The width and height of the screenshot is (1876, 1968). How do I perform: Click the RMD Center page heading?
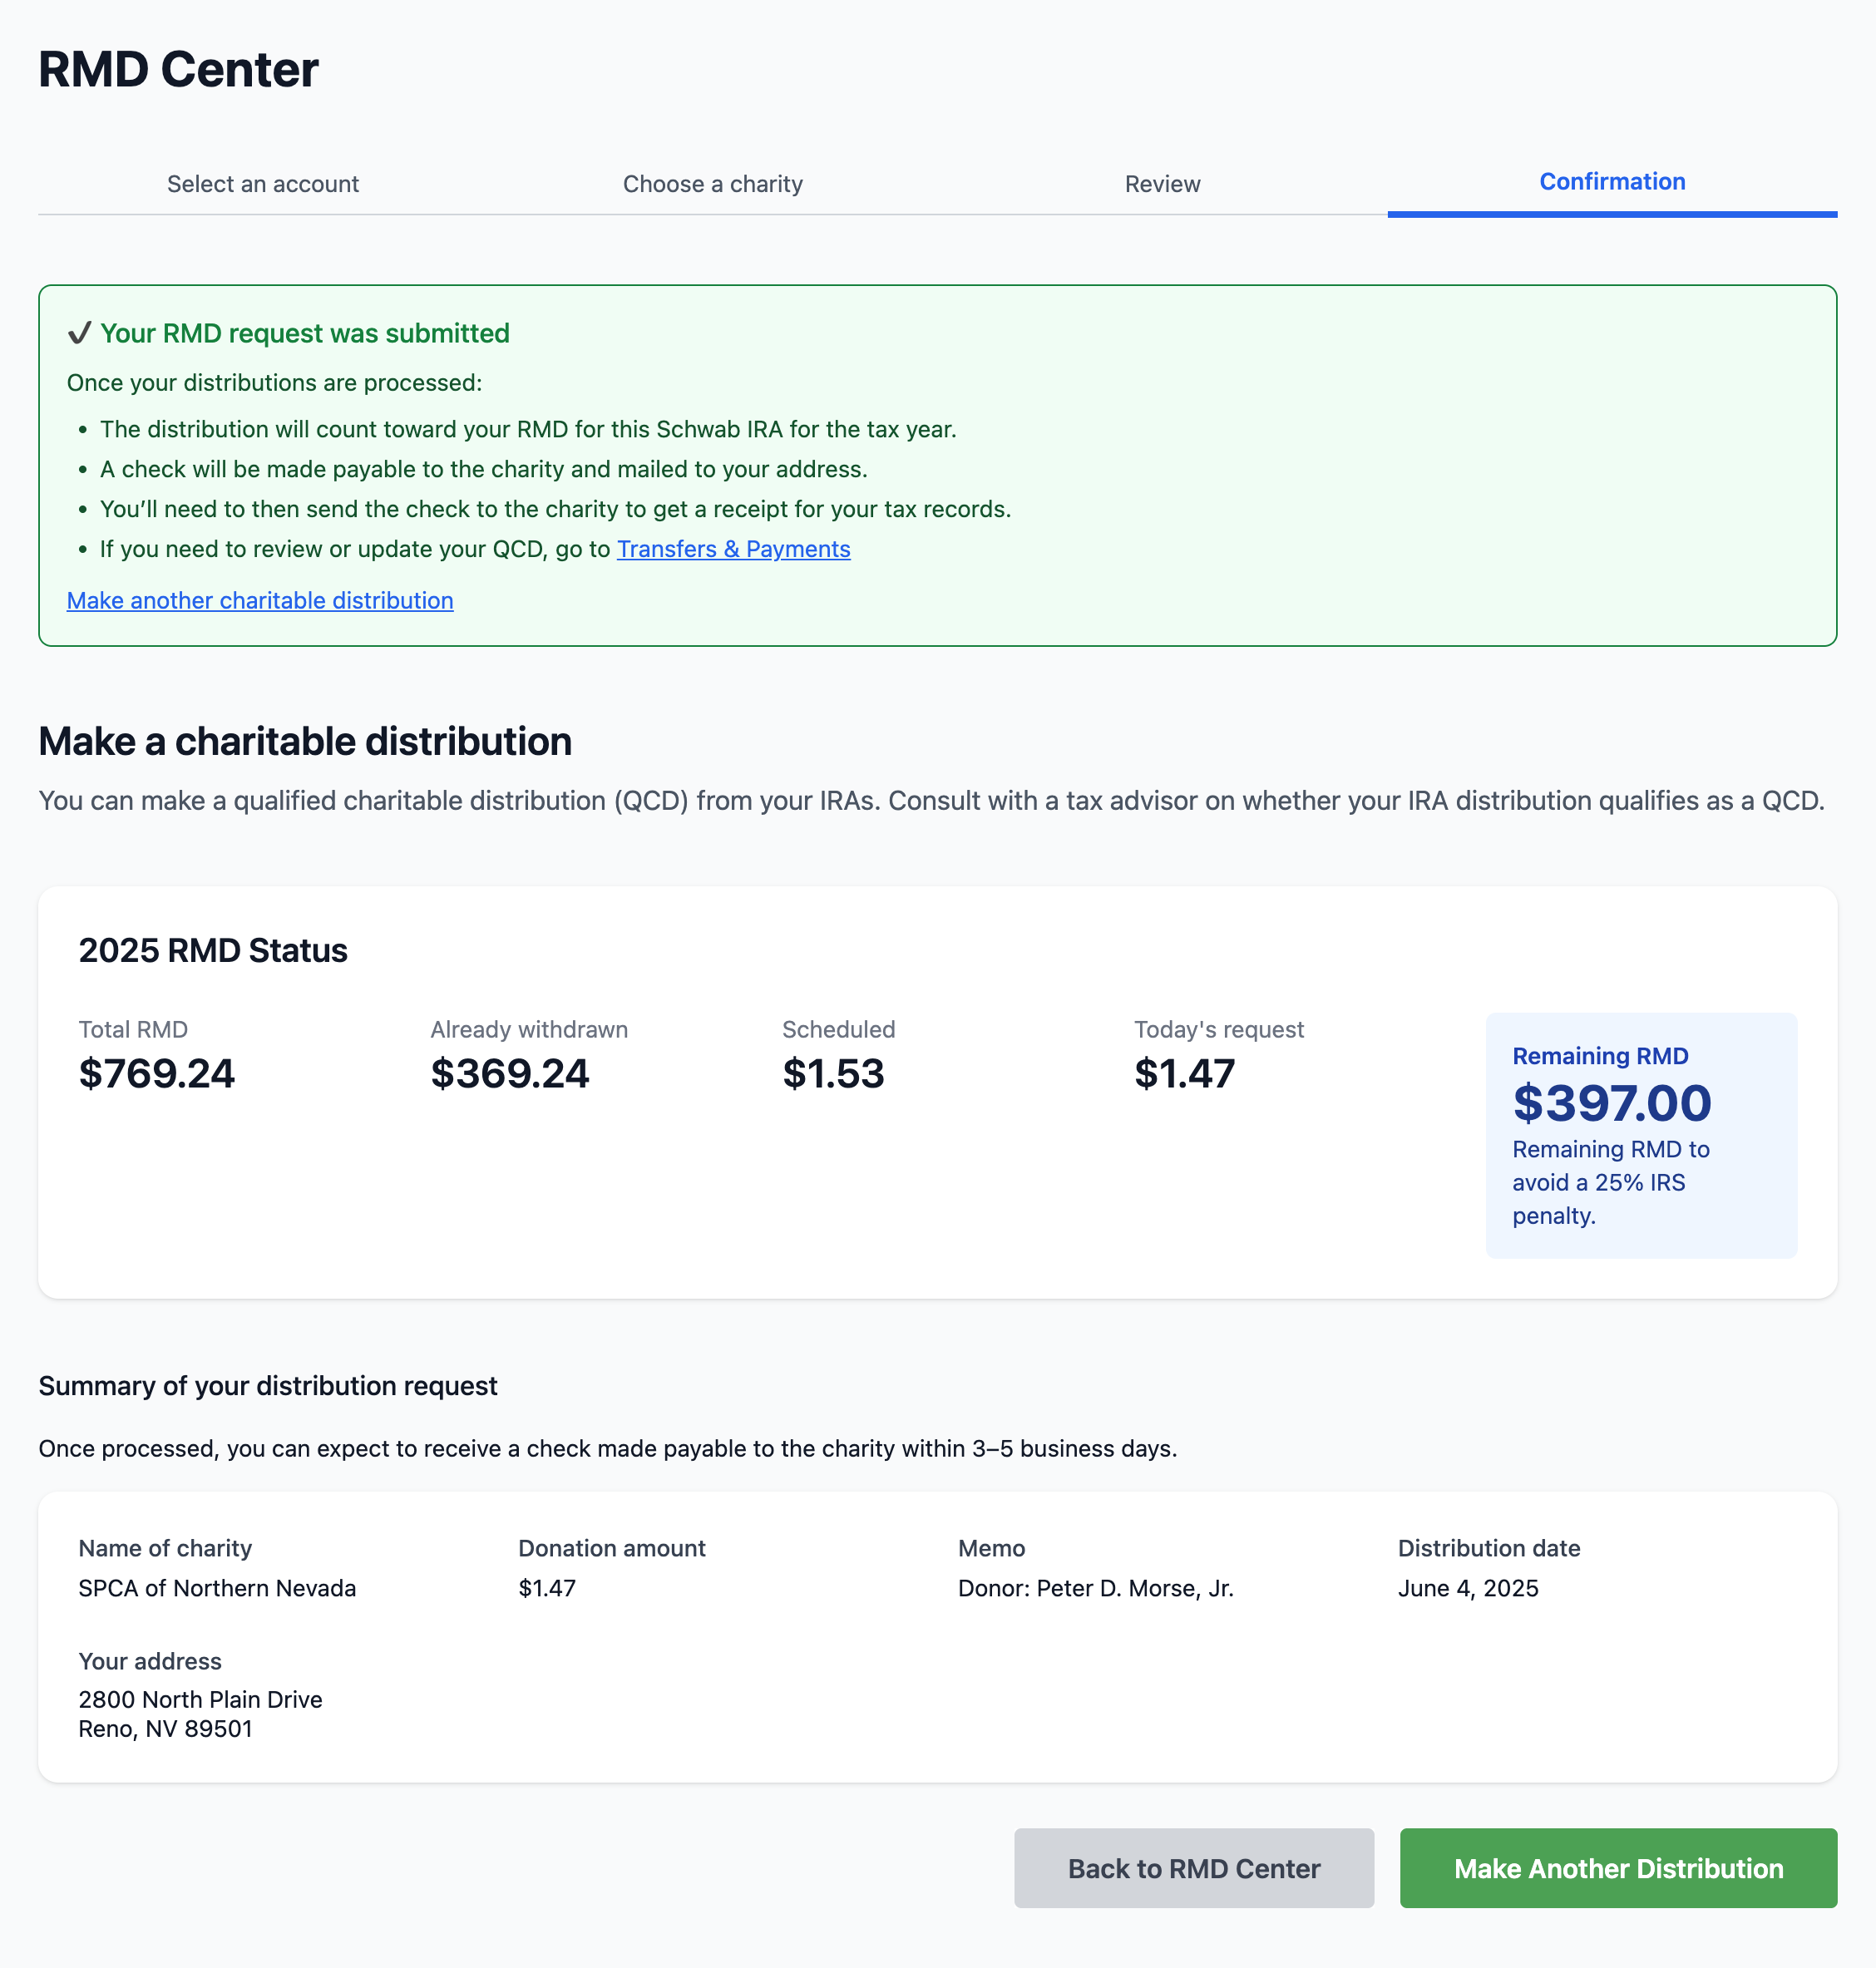(178, 70)
